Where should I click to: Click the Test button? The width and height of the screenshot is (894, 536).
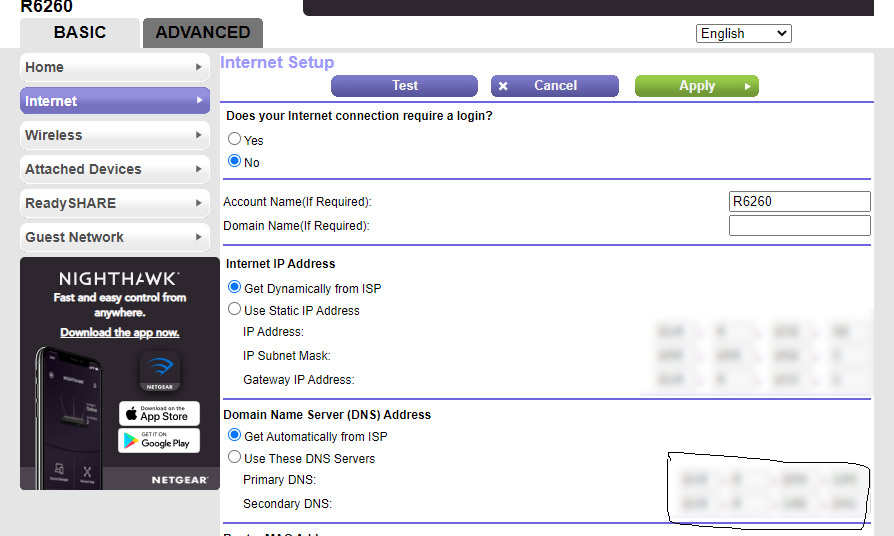click(x=404, y=86)
